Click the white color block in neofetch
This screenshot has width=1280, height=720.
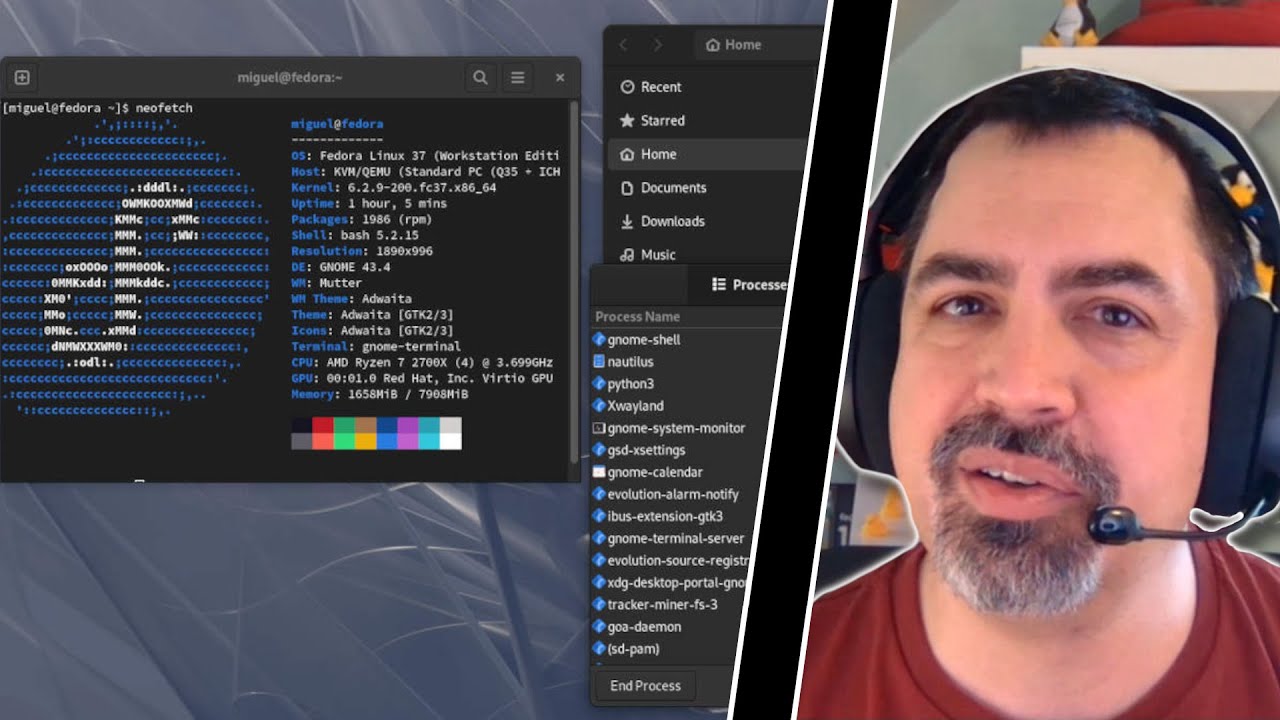[451, 441]
